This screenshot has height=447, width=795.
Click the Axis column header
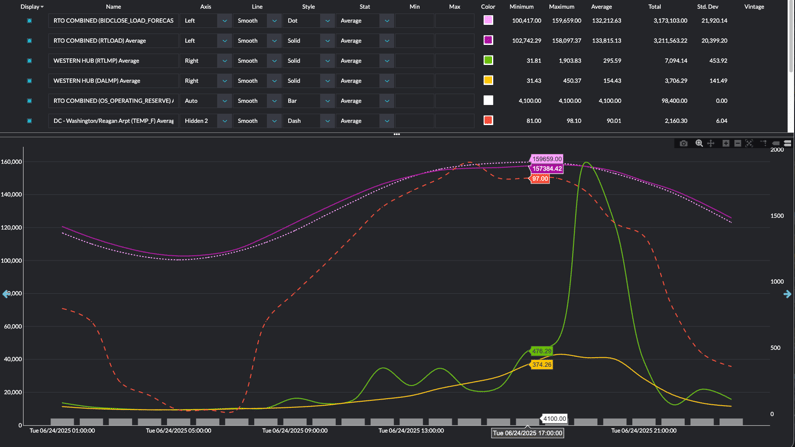pos(205,7)
